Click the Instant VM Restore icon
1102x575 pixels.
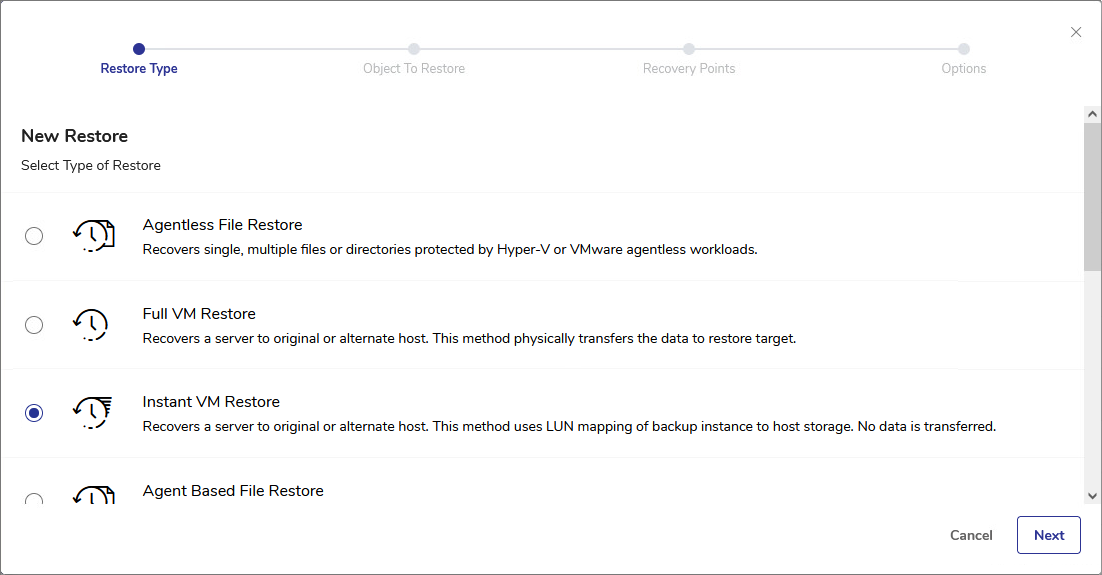tap(92, 413)
